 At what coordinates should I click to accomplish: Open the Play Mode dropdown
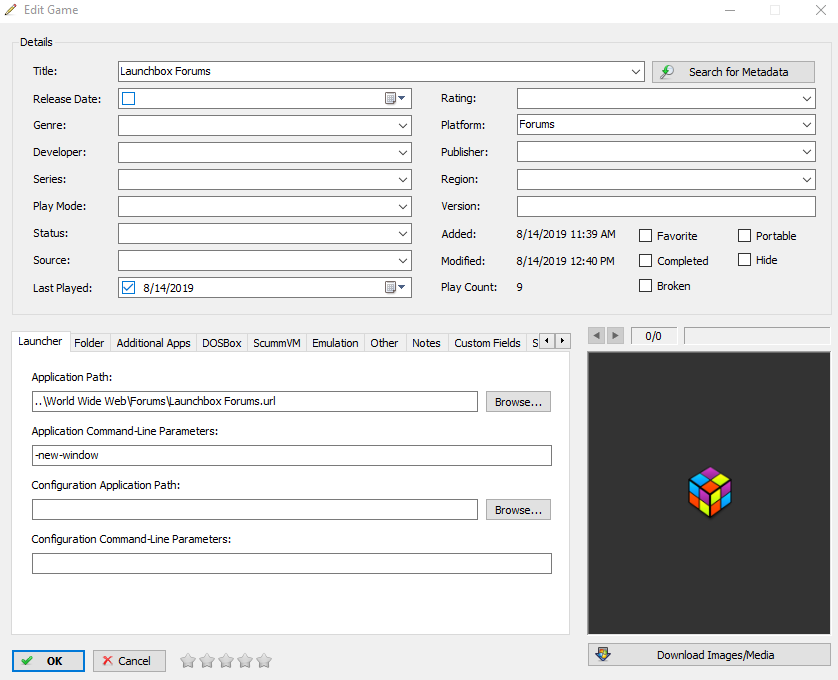point(403,207)
